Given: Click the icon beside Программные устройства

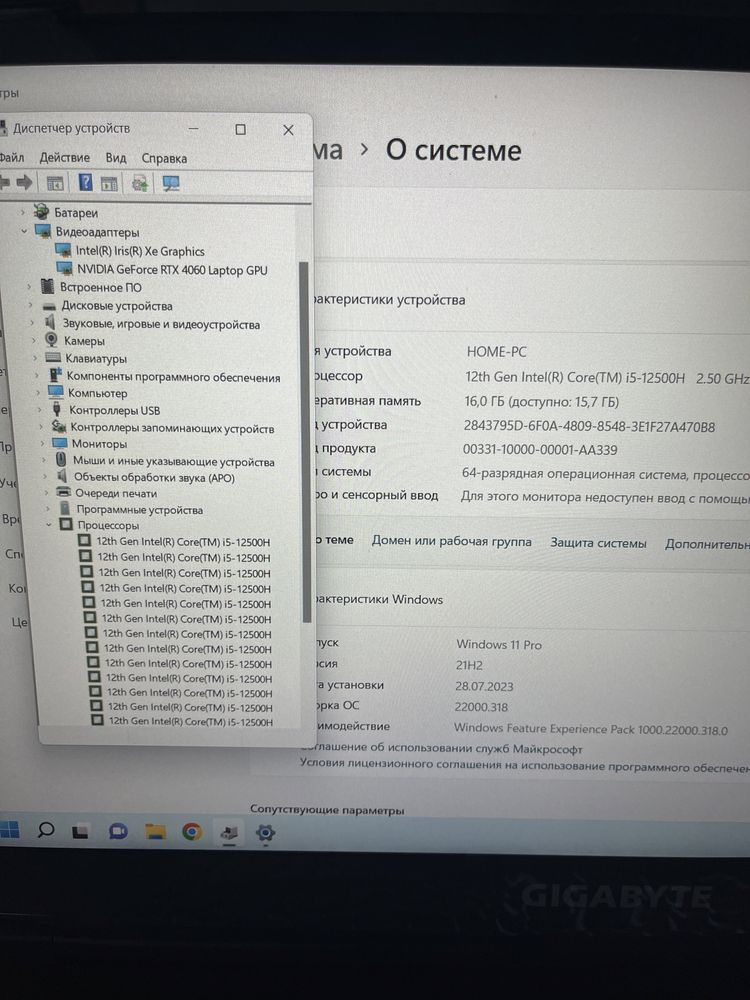Looking at the screenshot, I should coord(64,509).
